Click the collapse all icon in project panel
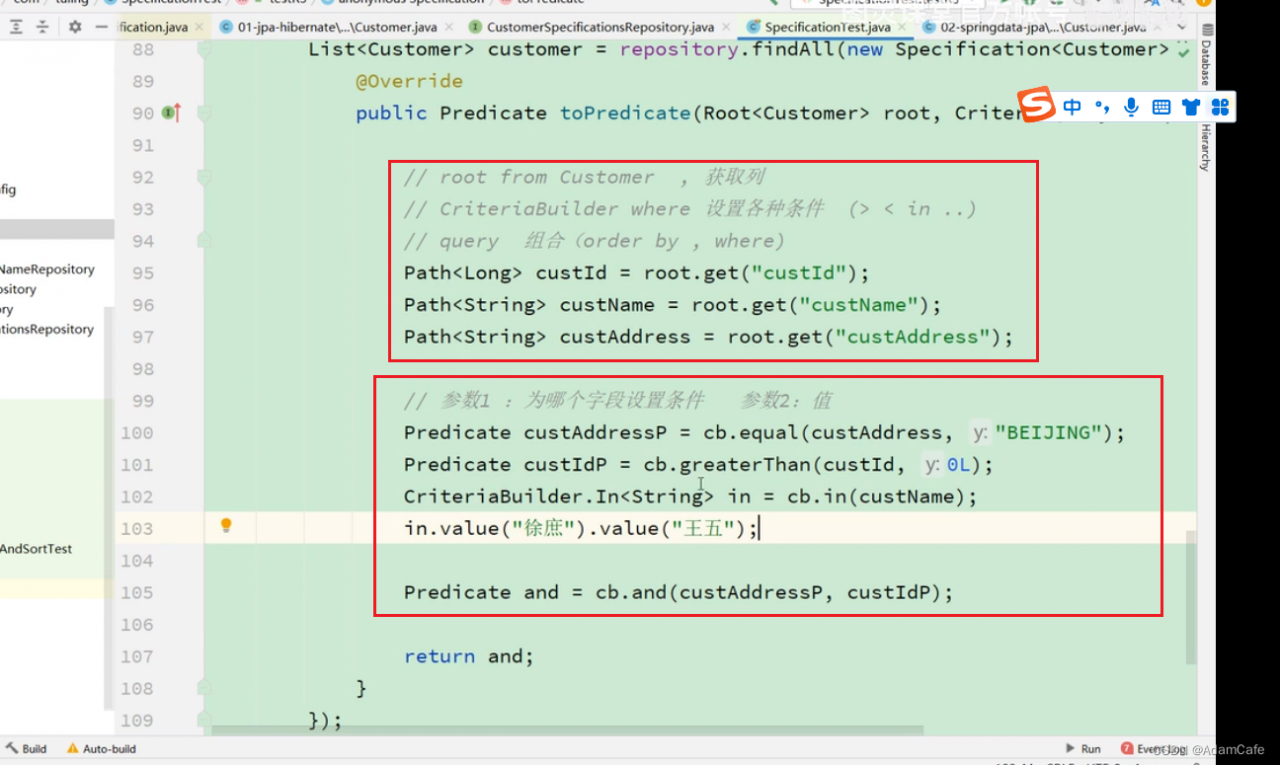Screen dimensions: 1280x765 coord(45,27)
